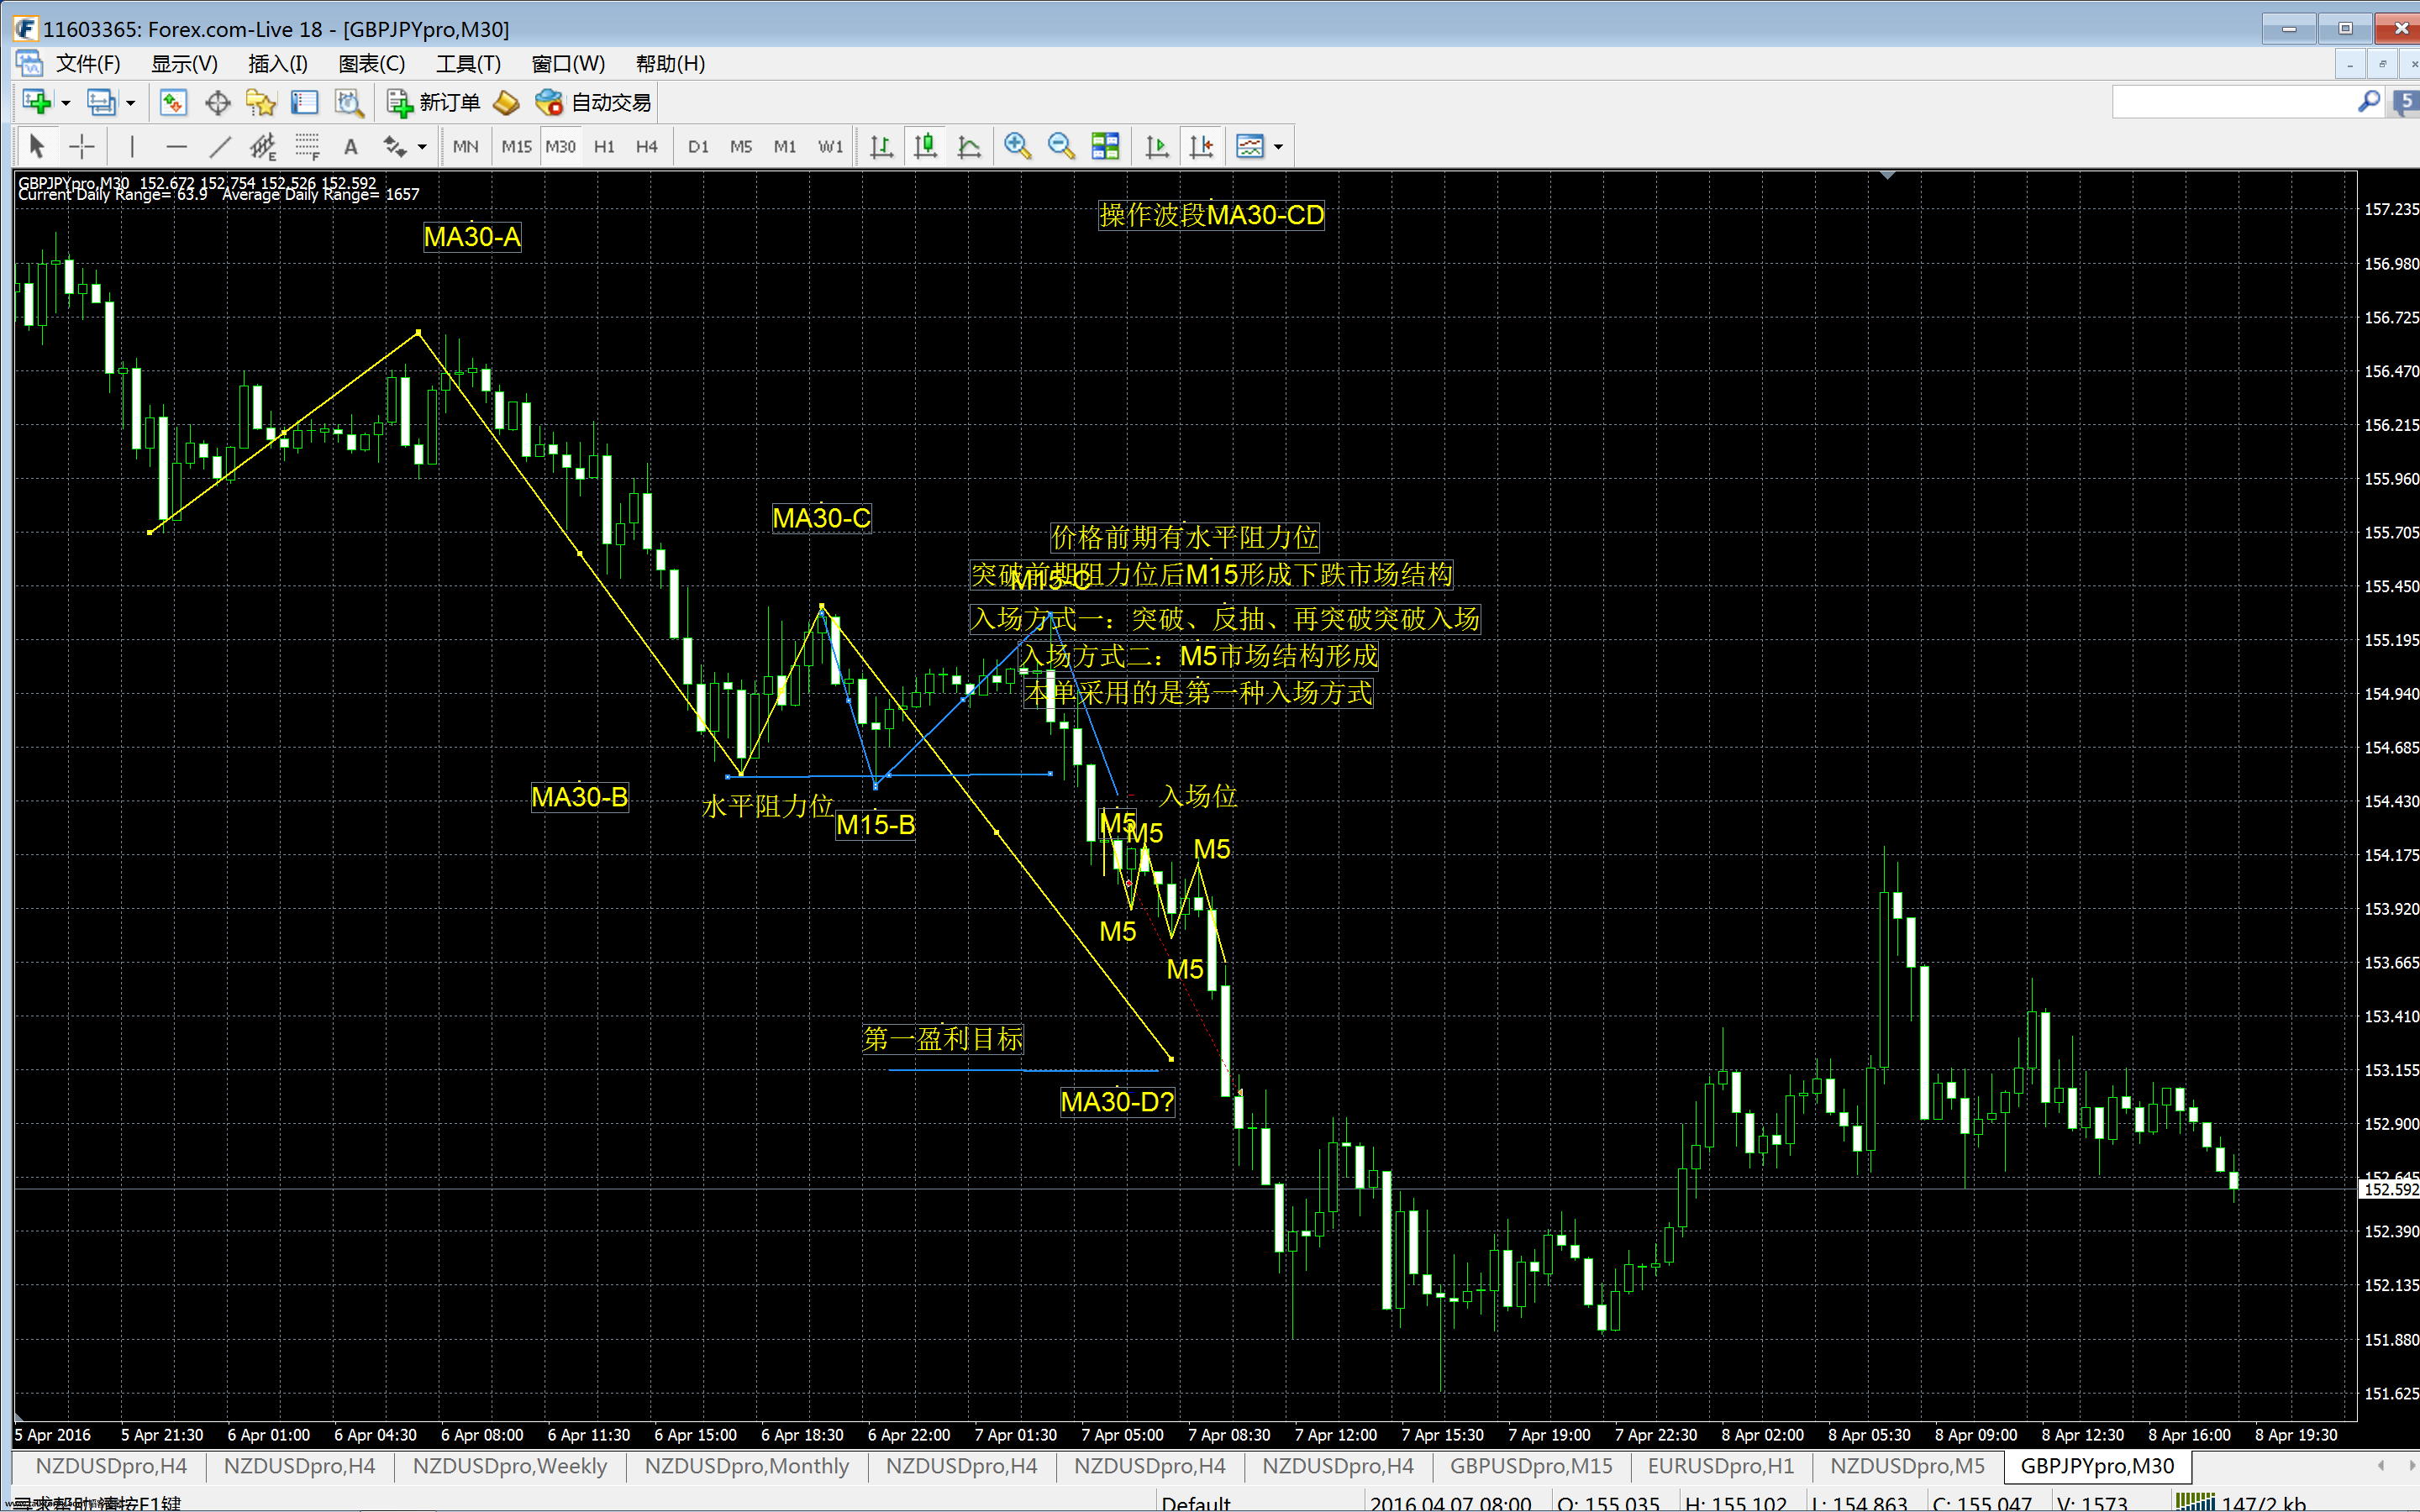Open the 插入(I) menu
Image resolution: width=2420 pixels, height=1512 pixels.
click(x=278, y=64)
